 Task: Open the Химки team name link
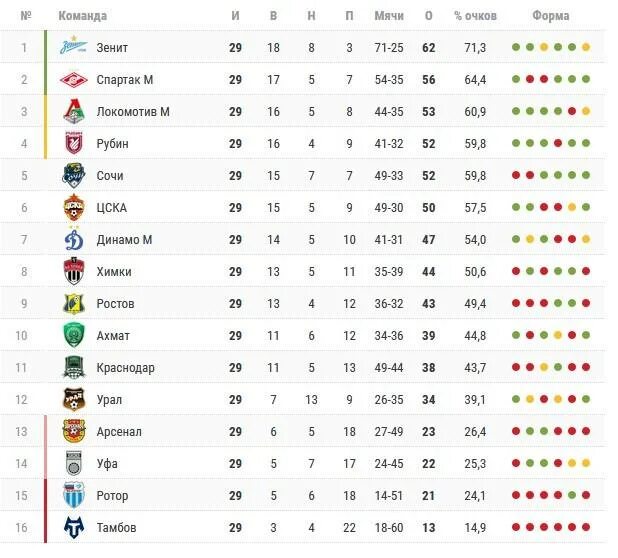114,272
